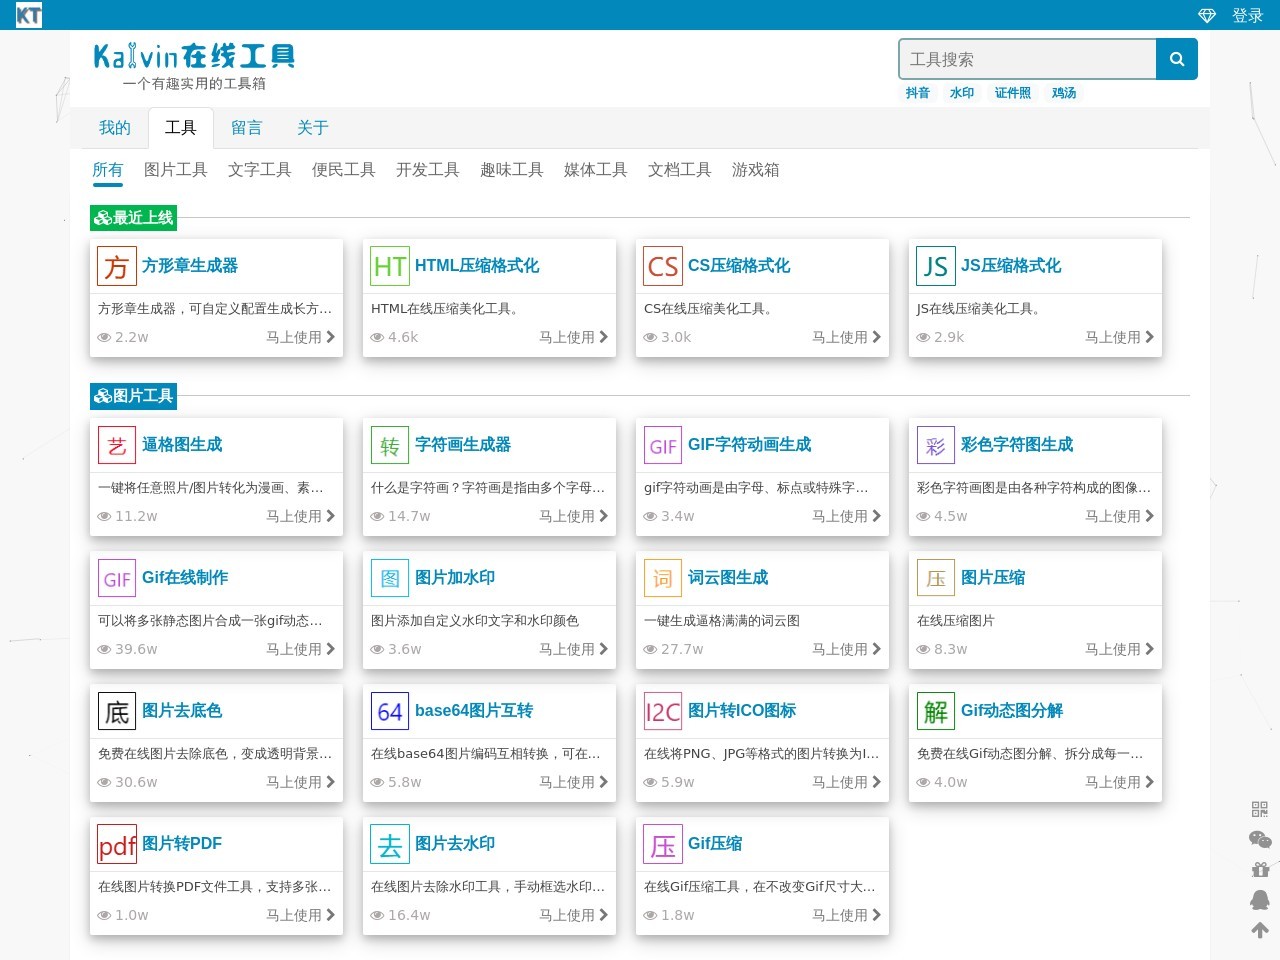Click the Gif压缩 压 icon

(x=663, y=844)
